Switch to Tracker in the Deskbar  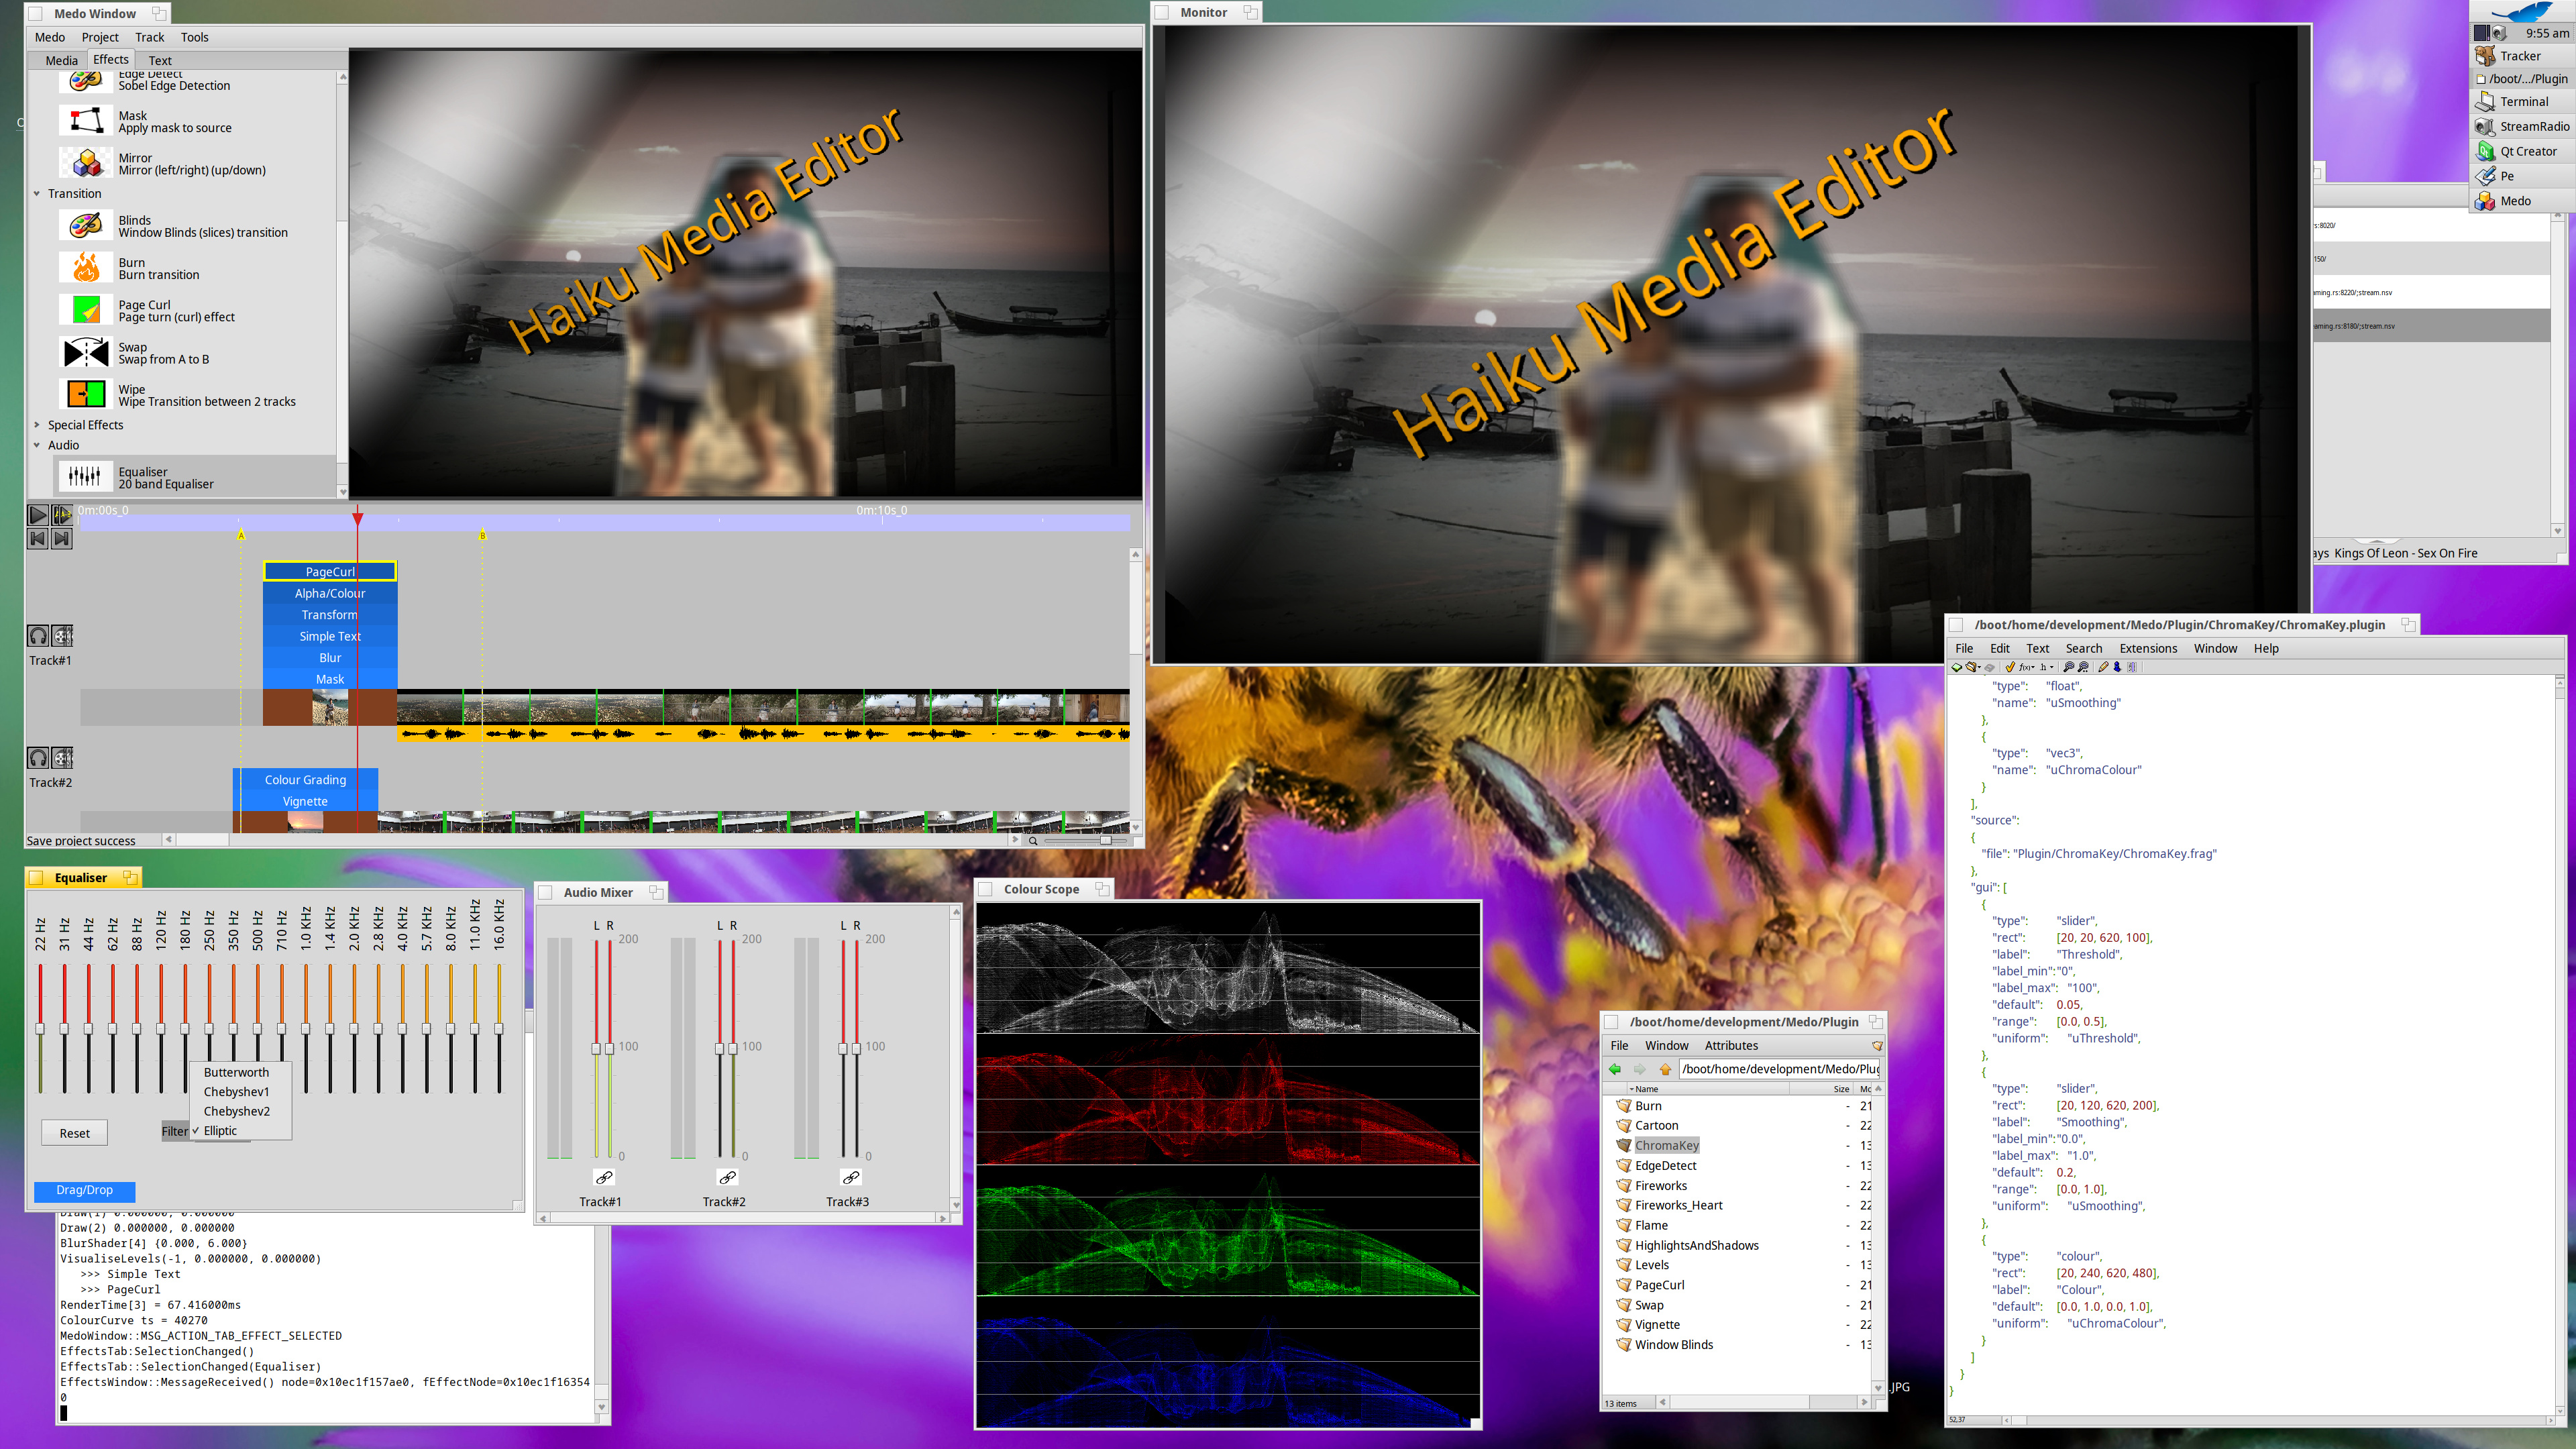pyautogui.click(x=2522, y=56)
